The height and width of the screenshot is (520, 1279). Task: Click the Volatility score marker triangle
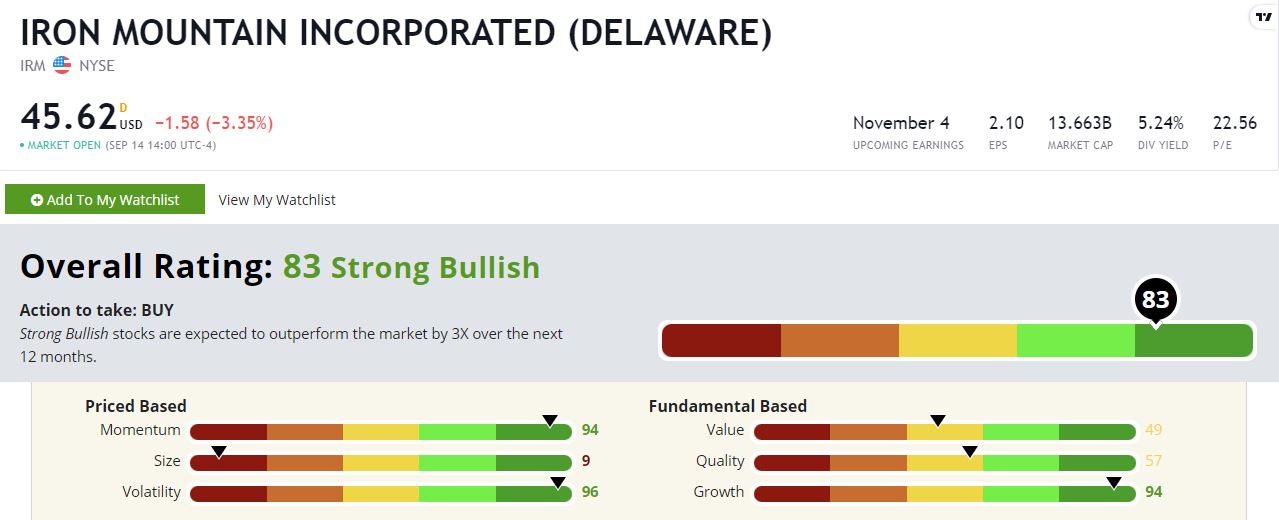pos(557,482)
